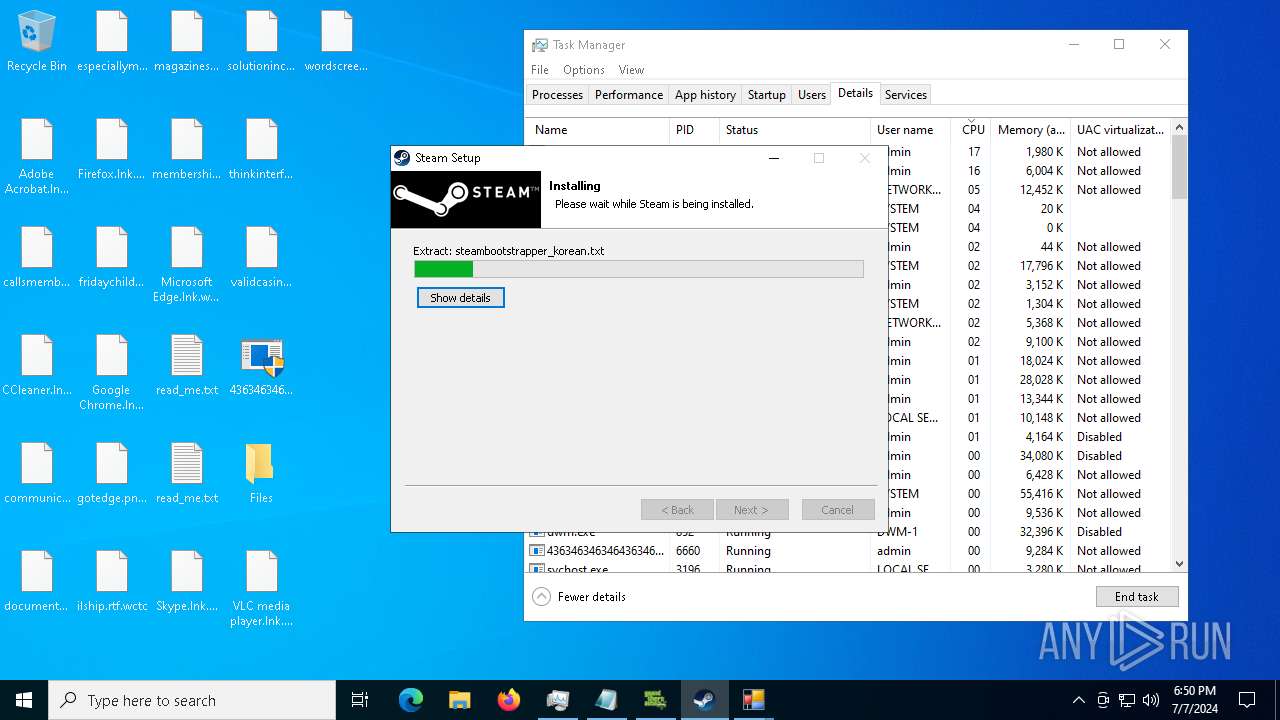Click the Steam installation progress bar
This screenshot has height=720, width=1280.
point(639,269)
